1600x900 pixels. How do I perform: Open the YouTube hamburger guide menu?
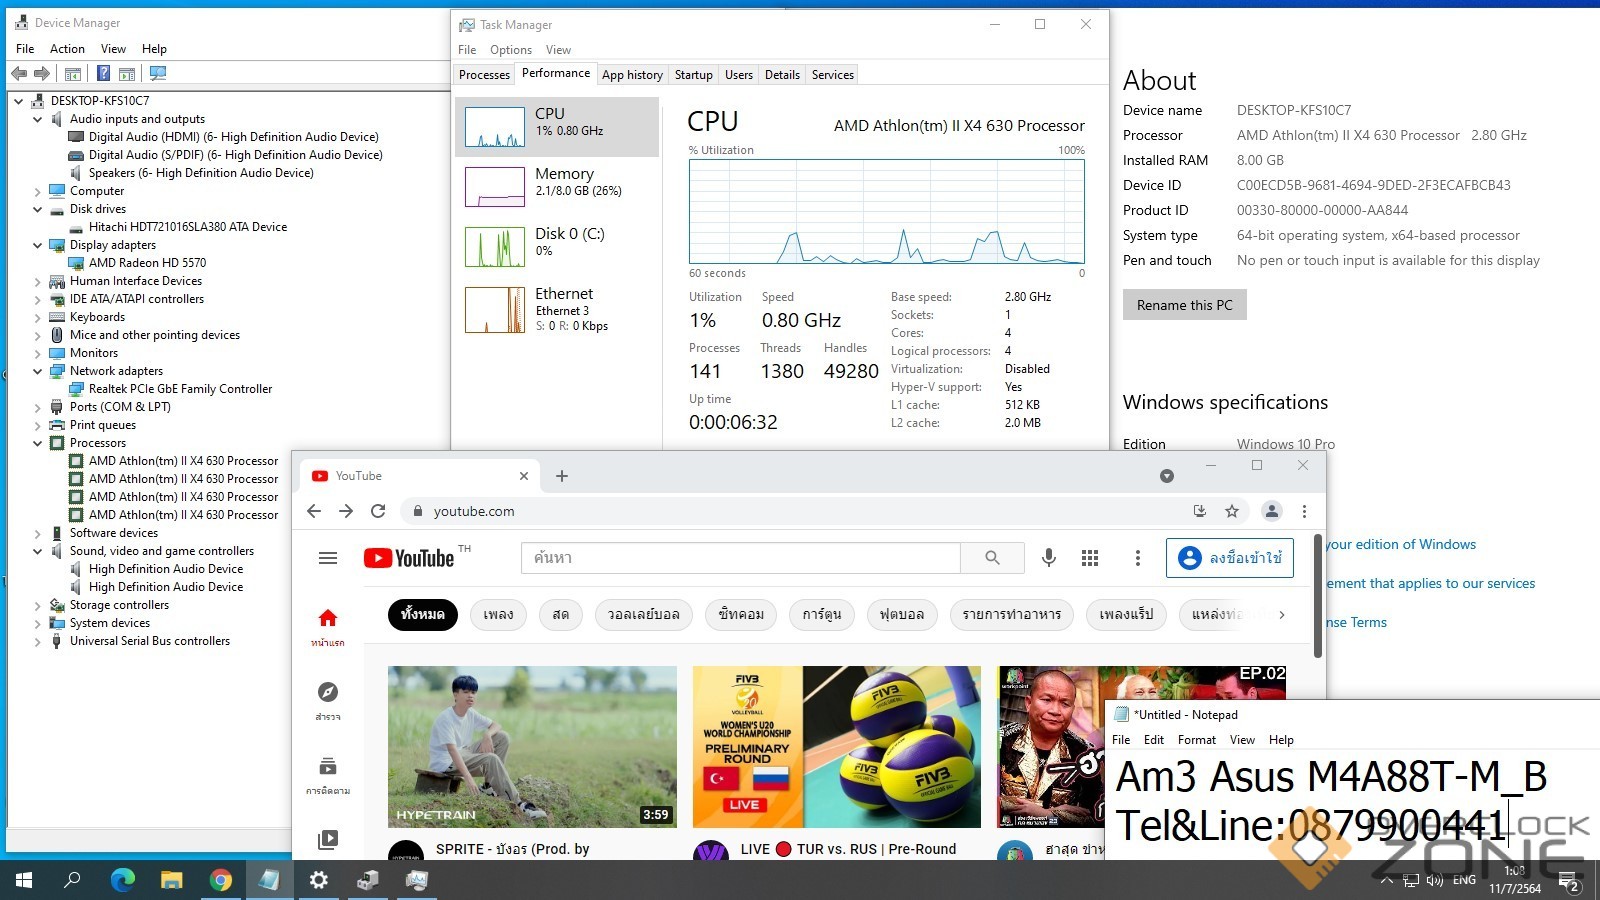(x=328, y=558)
